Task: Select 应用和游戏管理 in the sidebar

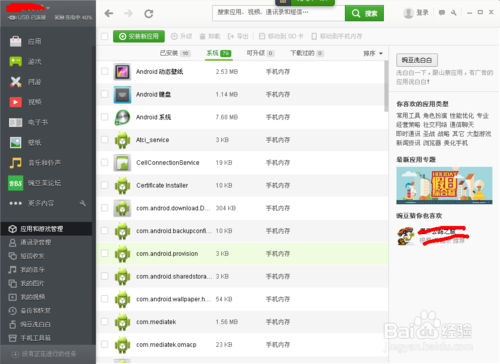Action: tap(46, 229)
